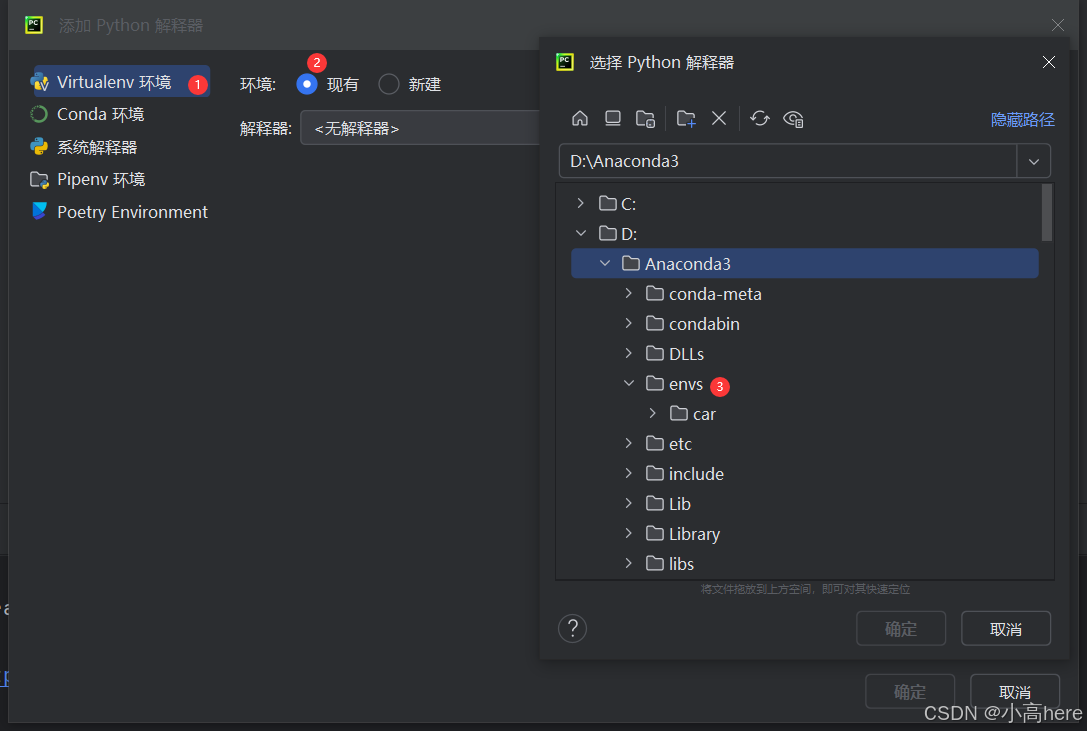The height and width of the screenshot is (731, 1087).
Task: Collapse the Anaconda3 folder chevron
Action: click(605, 264)
